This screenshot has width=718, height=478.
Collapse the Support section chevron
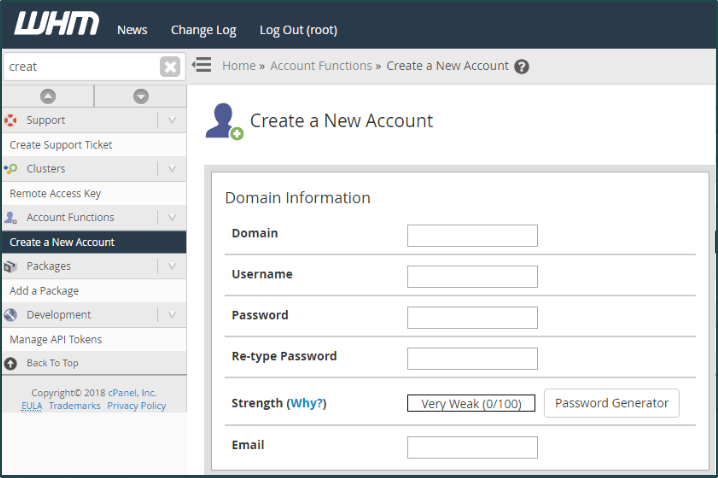click(x=172, y=120)
